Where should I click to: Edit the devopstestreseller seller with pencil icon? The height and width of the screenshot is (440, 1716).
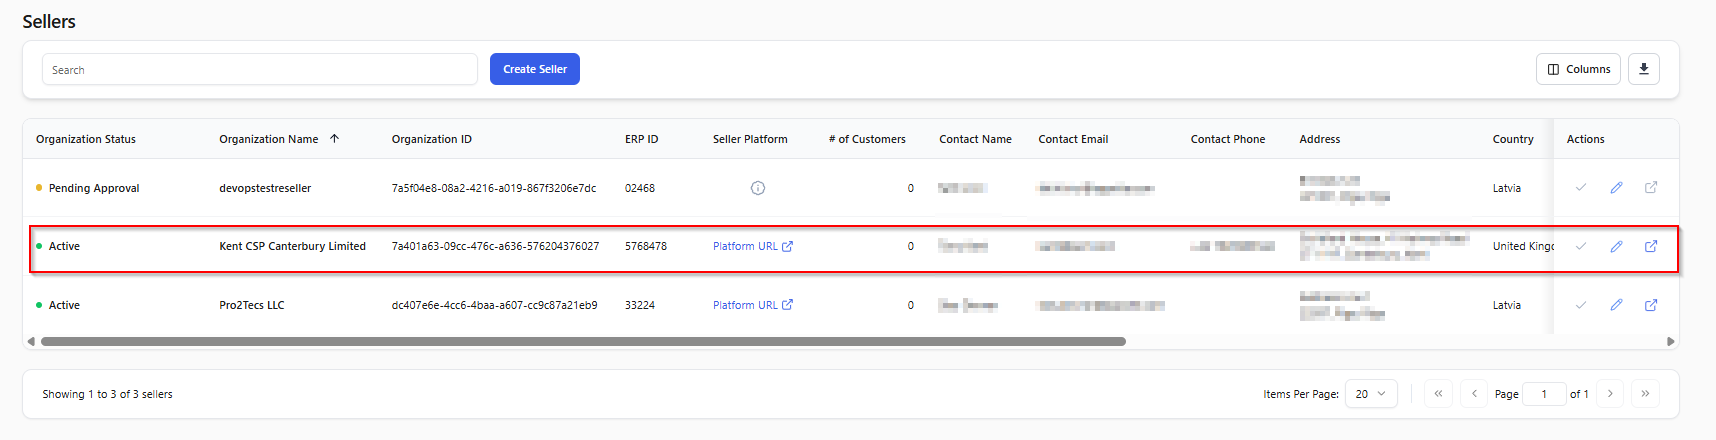pyautogui.click(x=1616, y=188)
